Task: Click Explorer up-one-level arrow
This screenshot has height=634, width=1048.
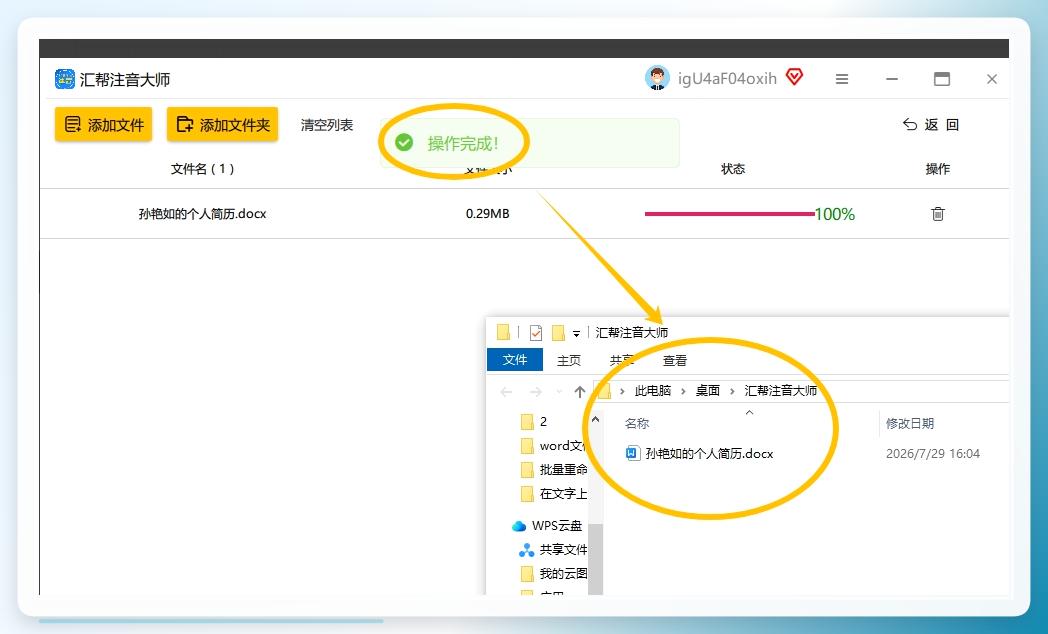Action: (579, 391)
